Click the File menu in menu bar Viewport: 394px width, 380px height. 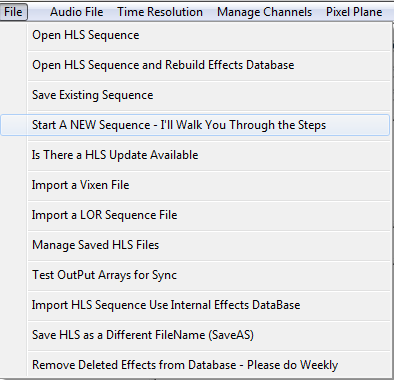(13, 12)
